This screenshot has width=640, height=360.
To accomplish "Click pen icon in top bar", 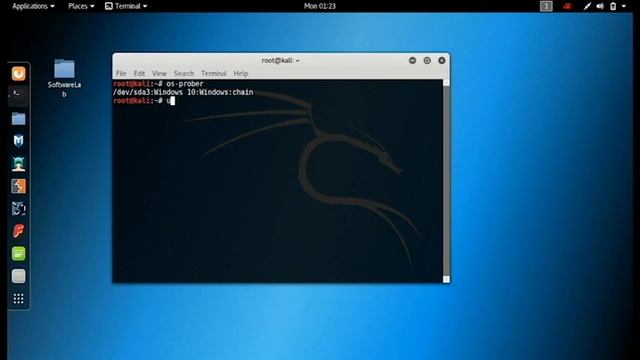I will [x=587, y=6].
